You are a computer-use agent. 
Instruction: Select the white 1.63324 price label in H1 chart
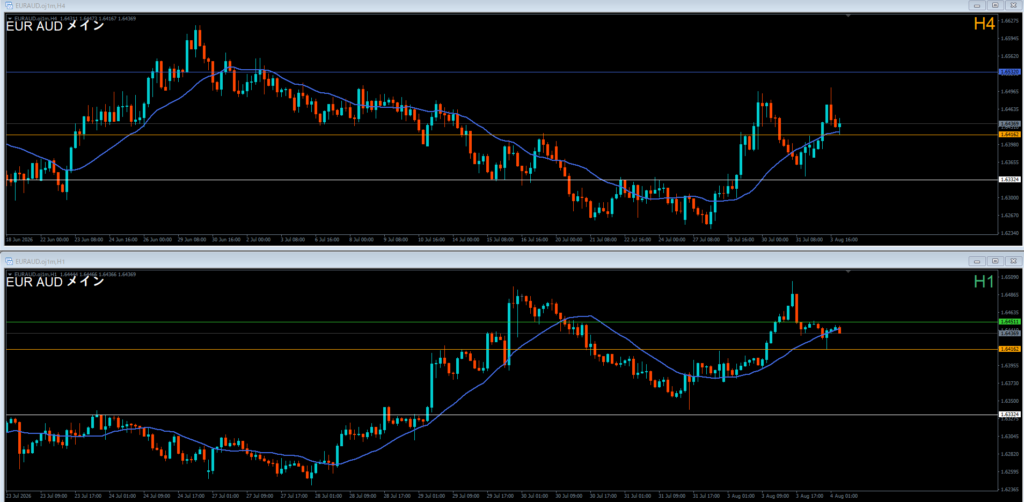coord(1010,415)
